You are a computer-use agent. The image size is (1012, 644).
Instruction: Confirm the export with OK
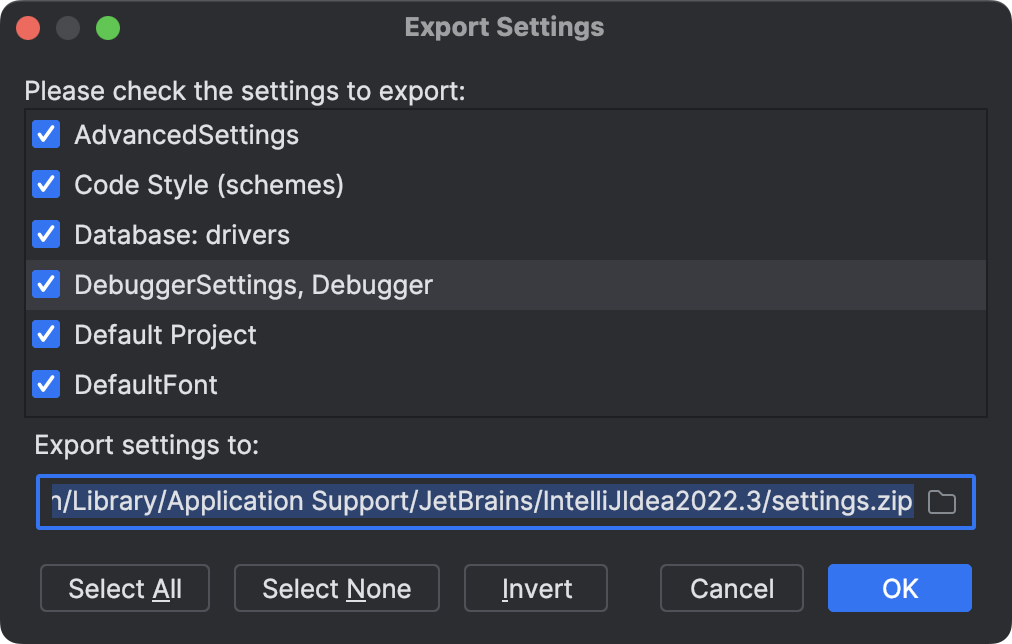899,589
